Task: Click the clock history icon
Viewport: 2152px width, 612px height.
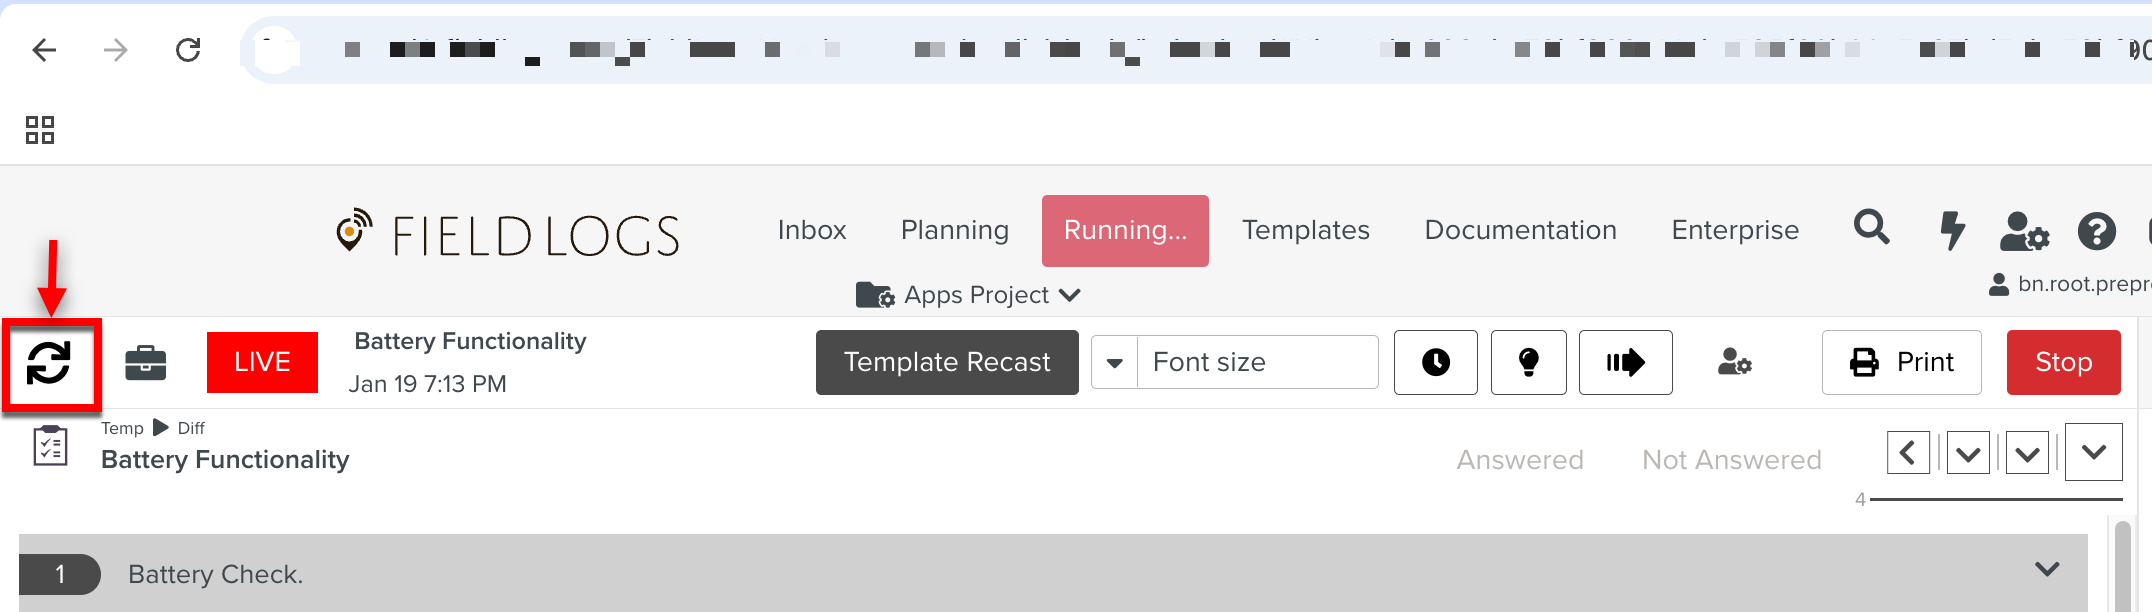Action: click(x=1435, y=363)
